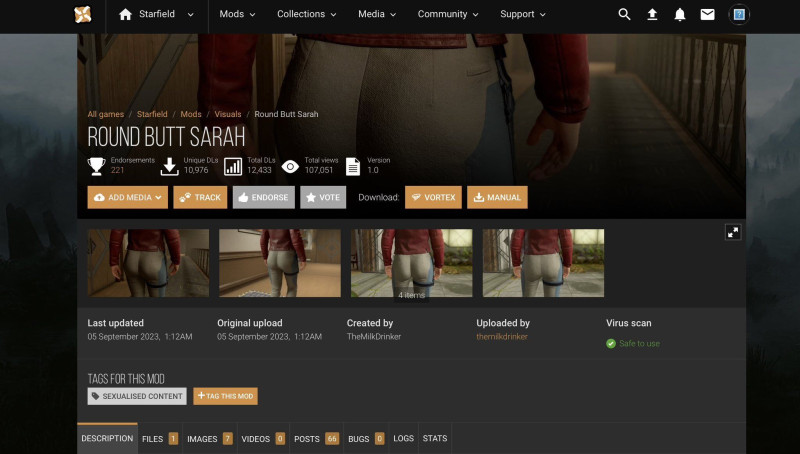
Task: Click the Version document icon
Action: tap(353, 166)
